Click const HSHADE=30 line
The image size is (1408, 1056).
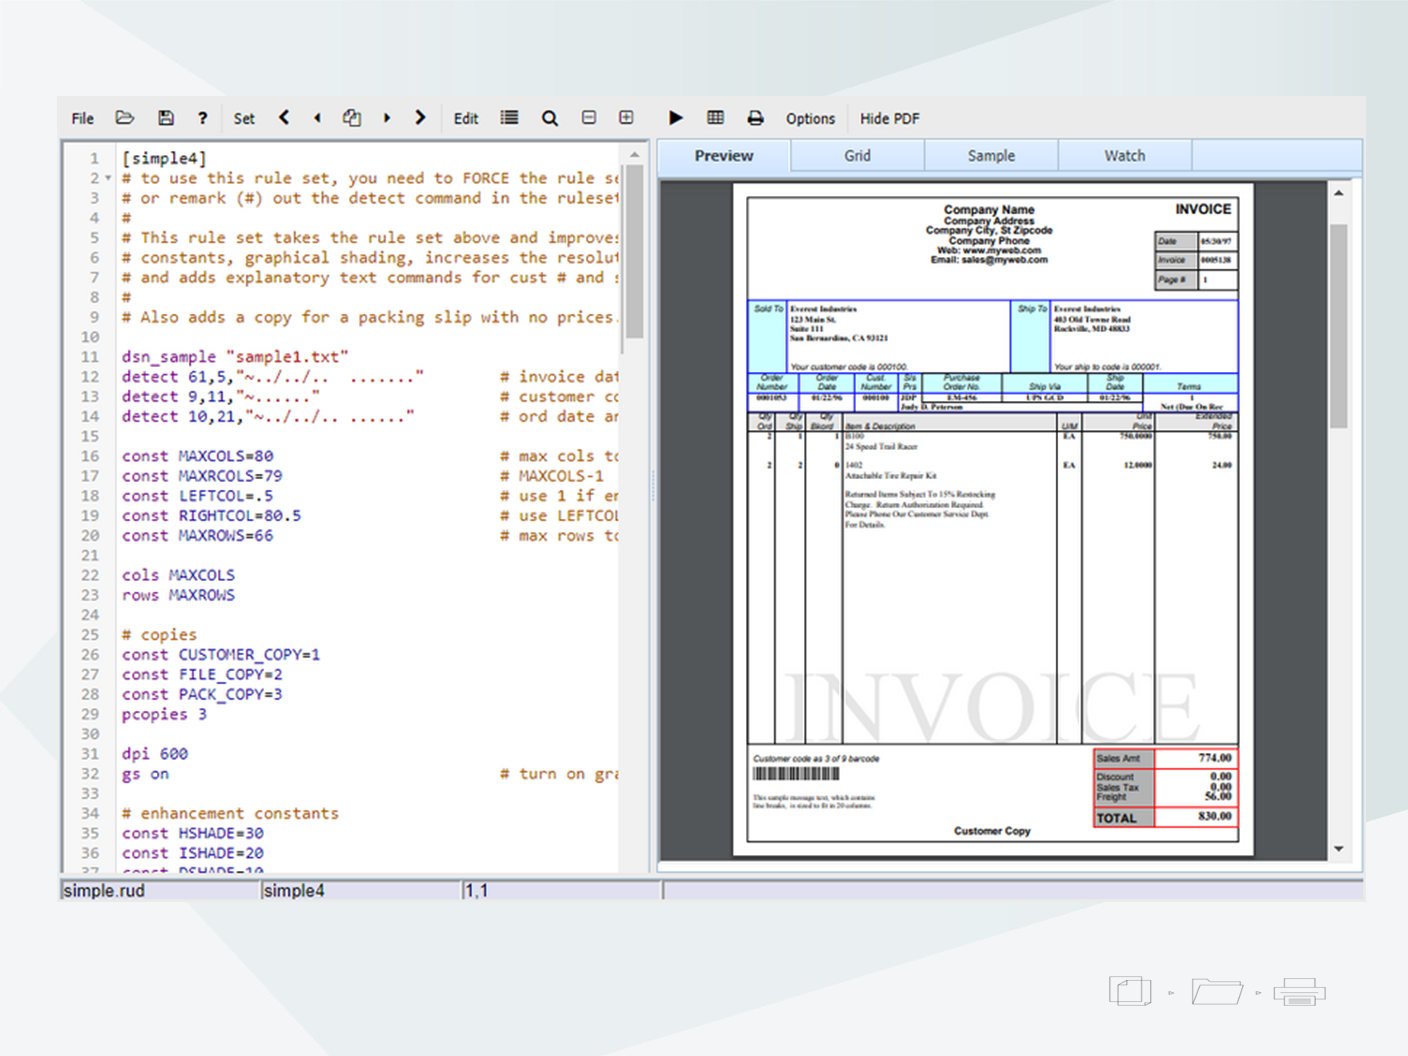coord(193,833)
